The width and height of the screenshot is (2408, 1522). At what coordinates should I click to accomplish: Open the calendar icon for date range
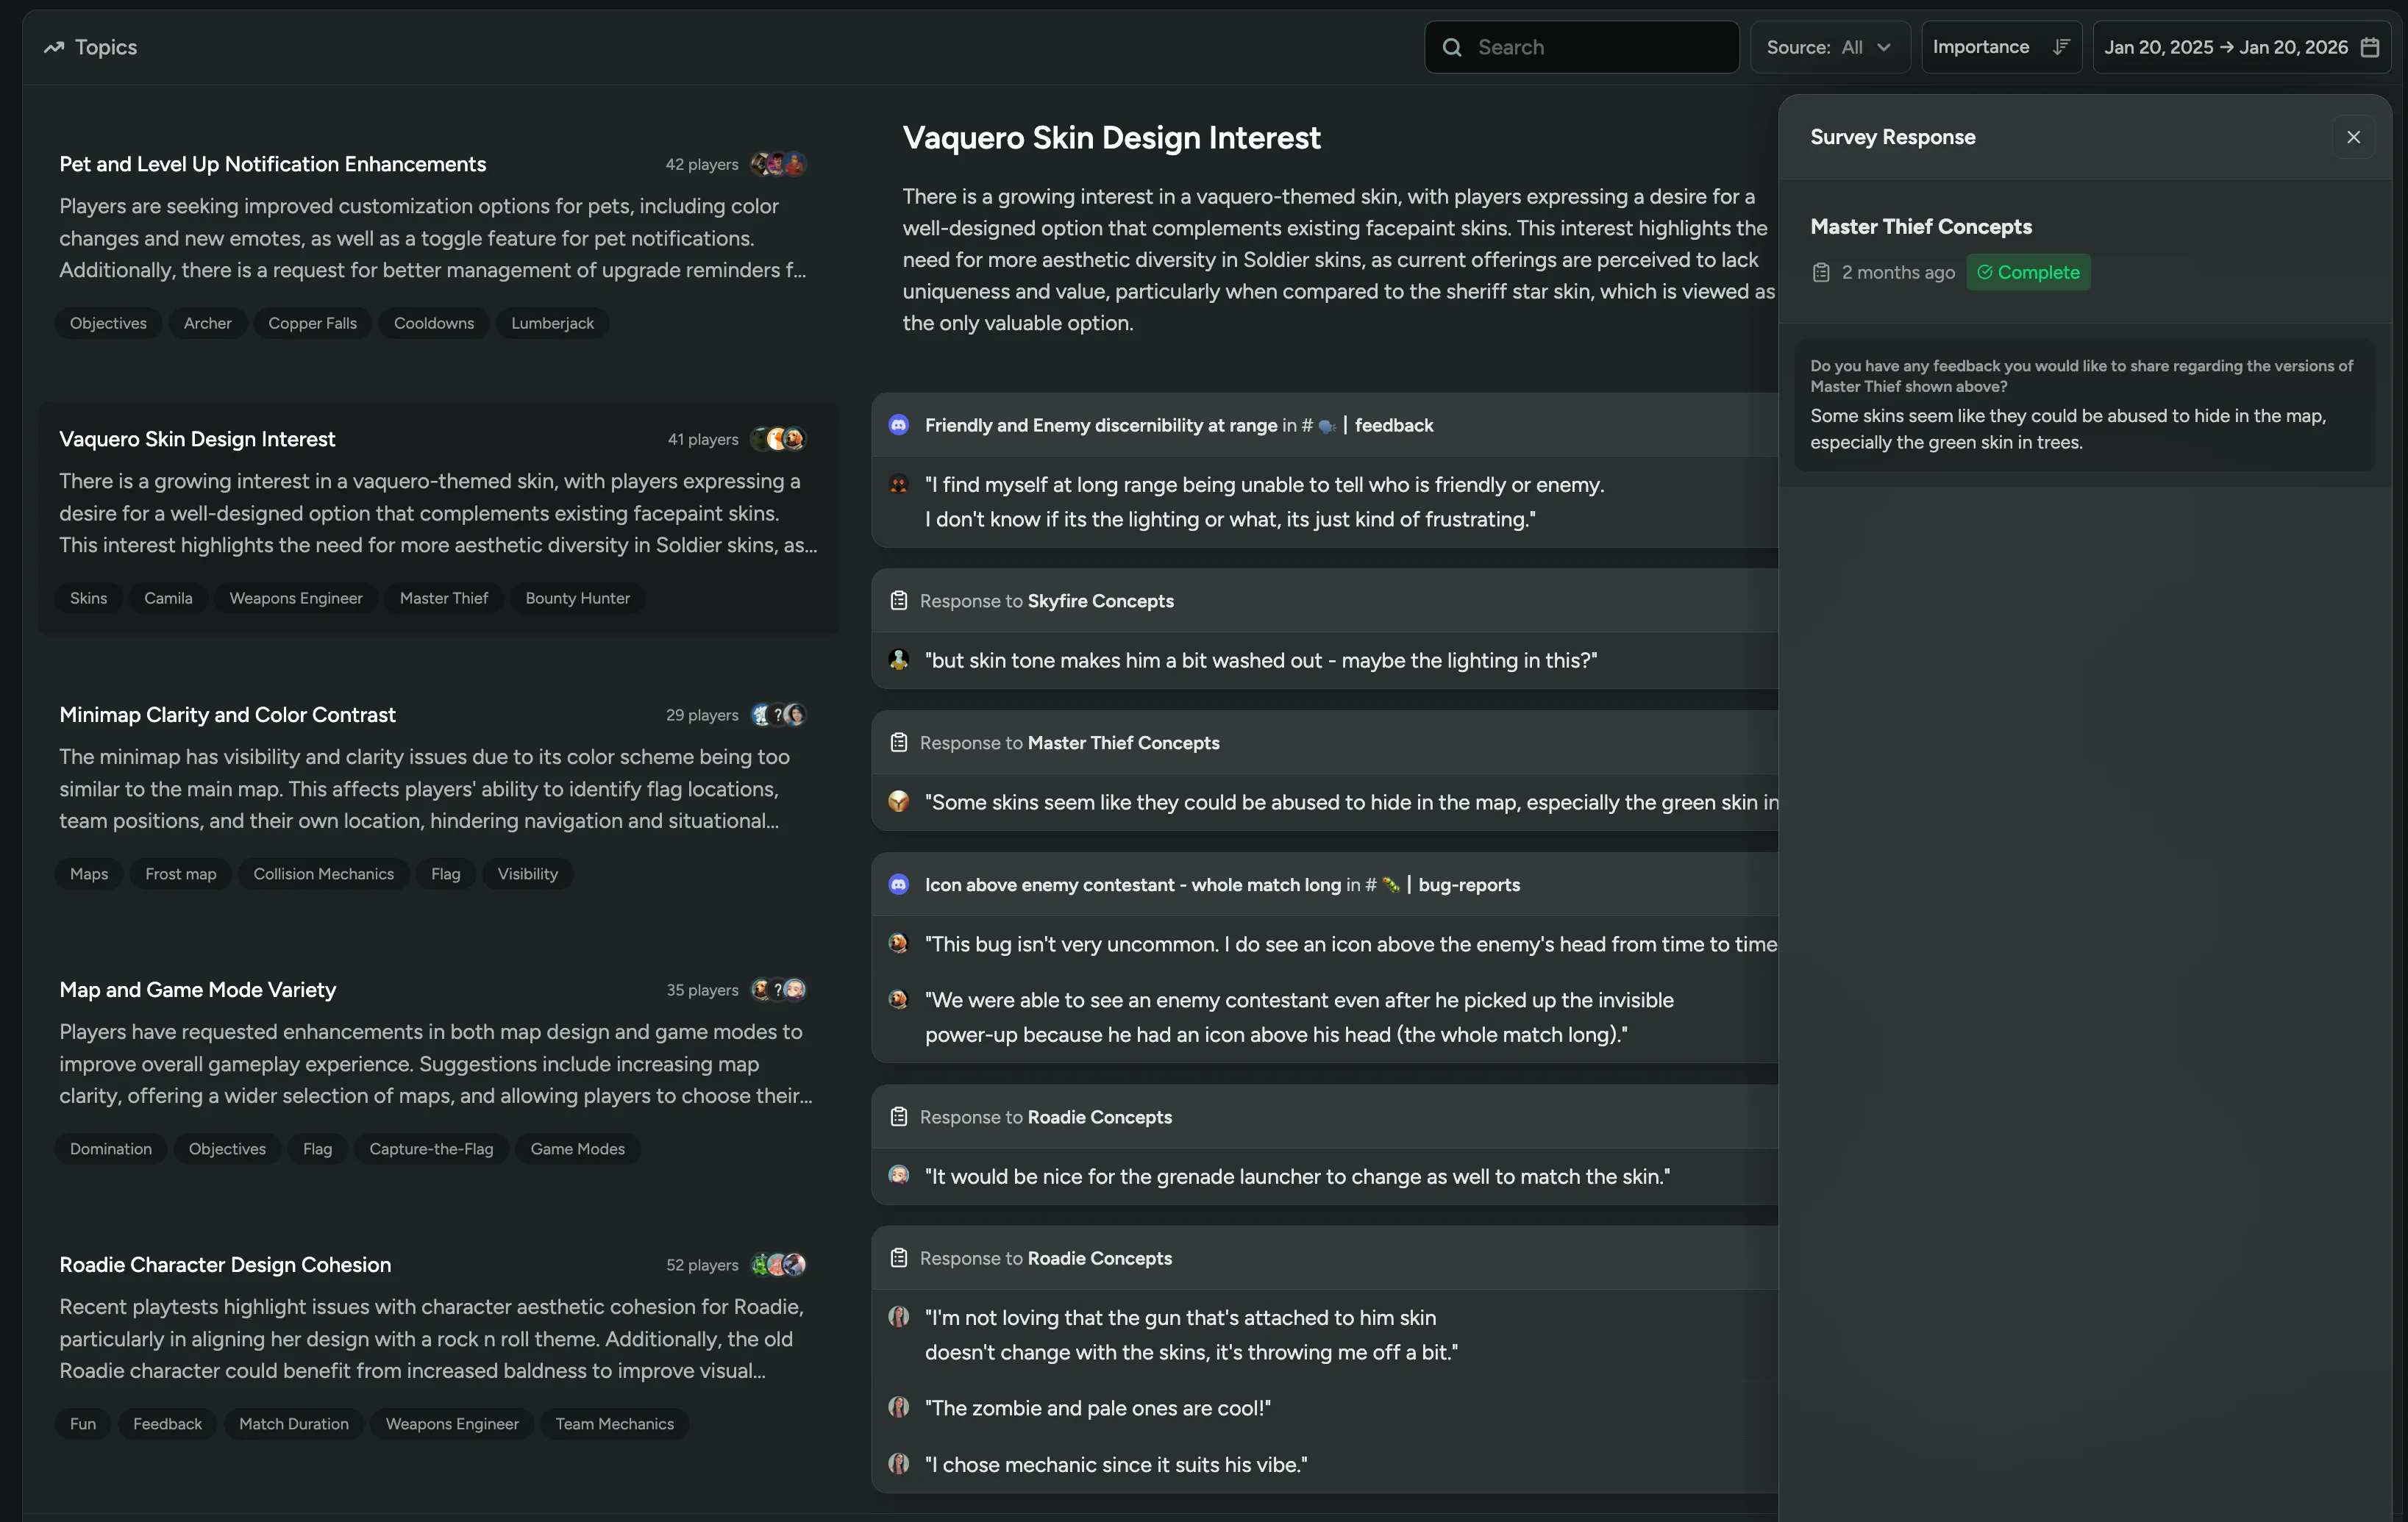(x=2370, y=47)
